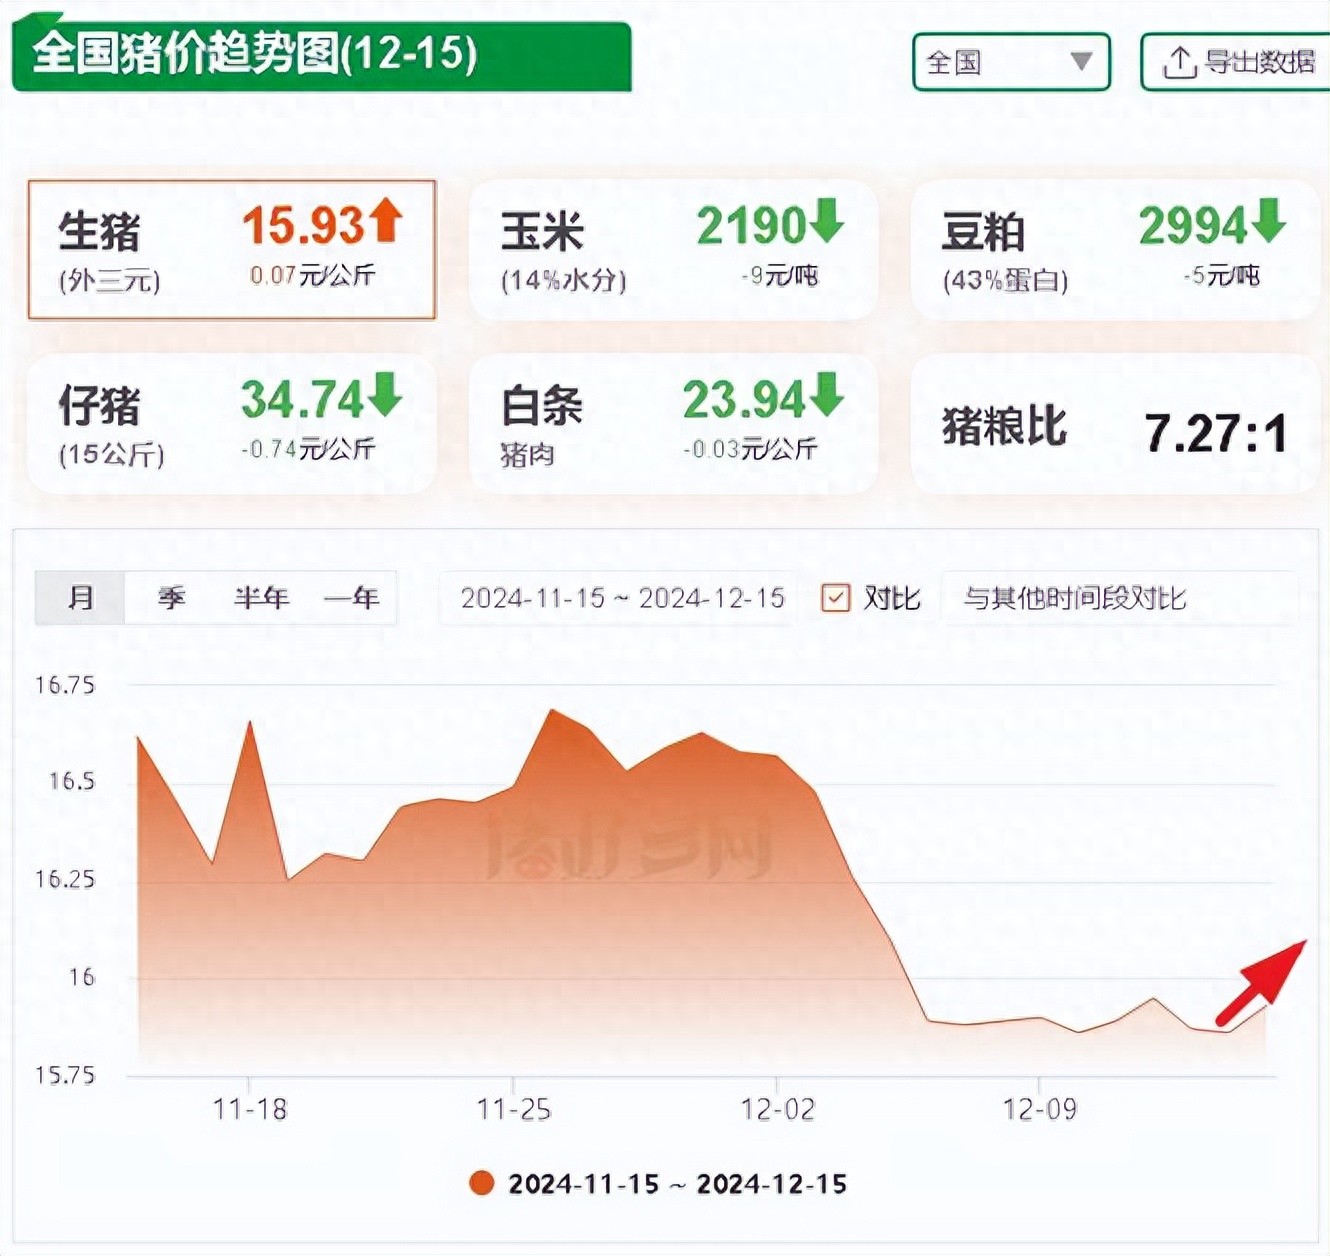Switch to the 一年 time range tab
This screenshot has width=1330, height=1256.
point(351,598)
